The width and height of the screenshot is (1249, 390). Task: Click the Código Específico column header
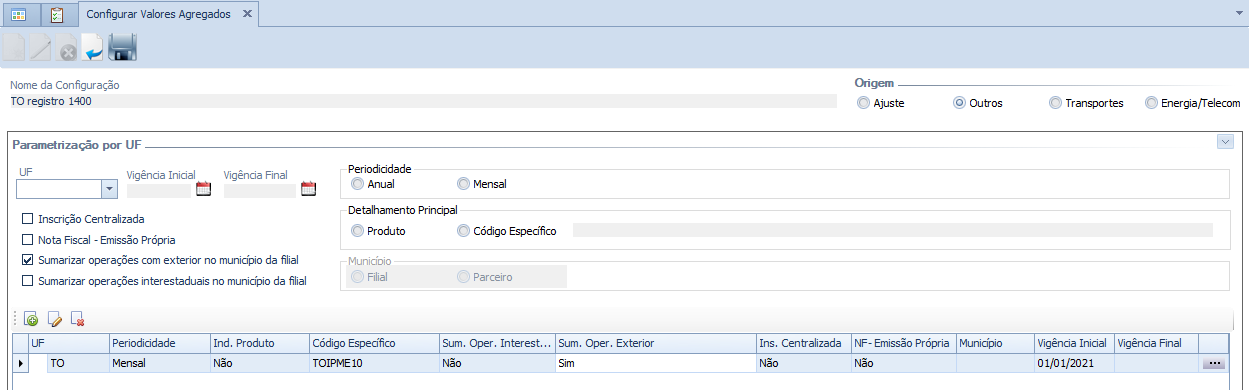pos(353,343)
